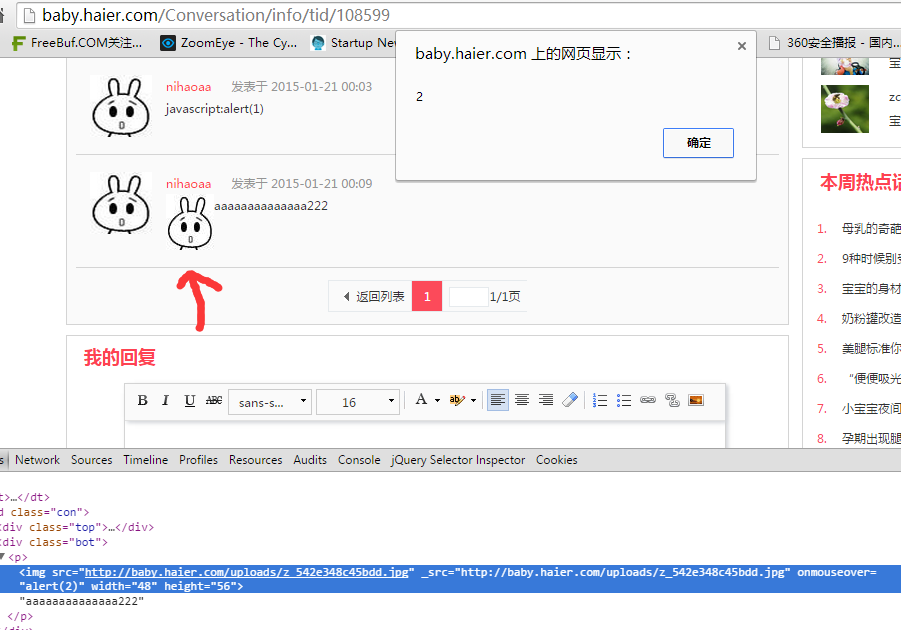
Task: Switch to the Audits devtools tab
Action: (310, 460)
